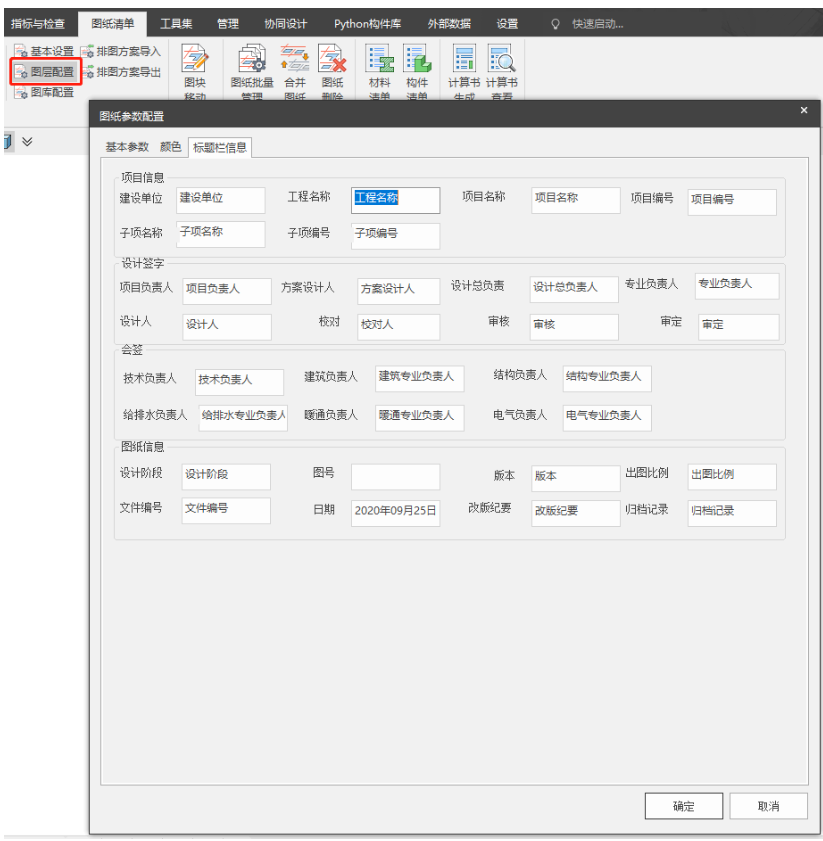Viewport: 823px width, 841px height.
Task: Launch 计算书生成 from the ribbon
Action: [x=464, y=62]
